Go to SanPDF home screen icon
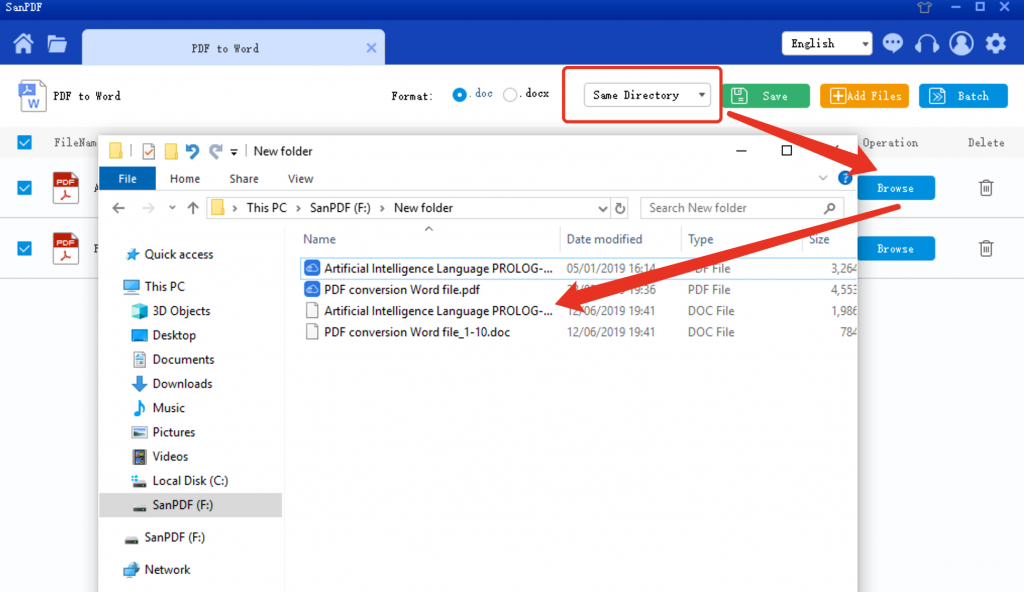This screenshot has height=592, width=1024. (24, 44)
